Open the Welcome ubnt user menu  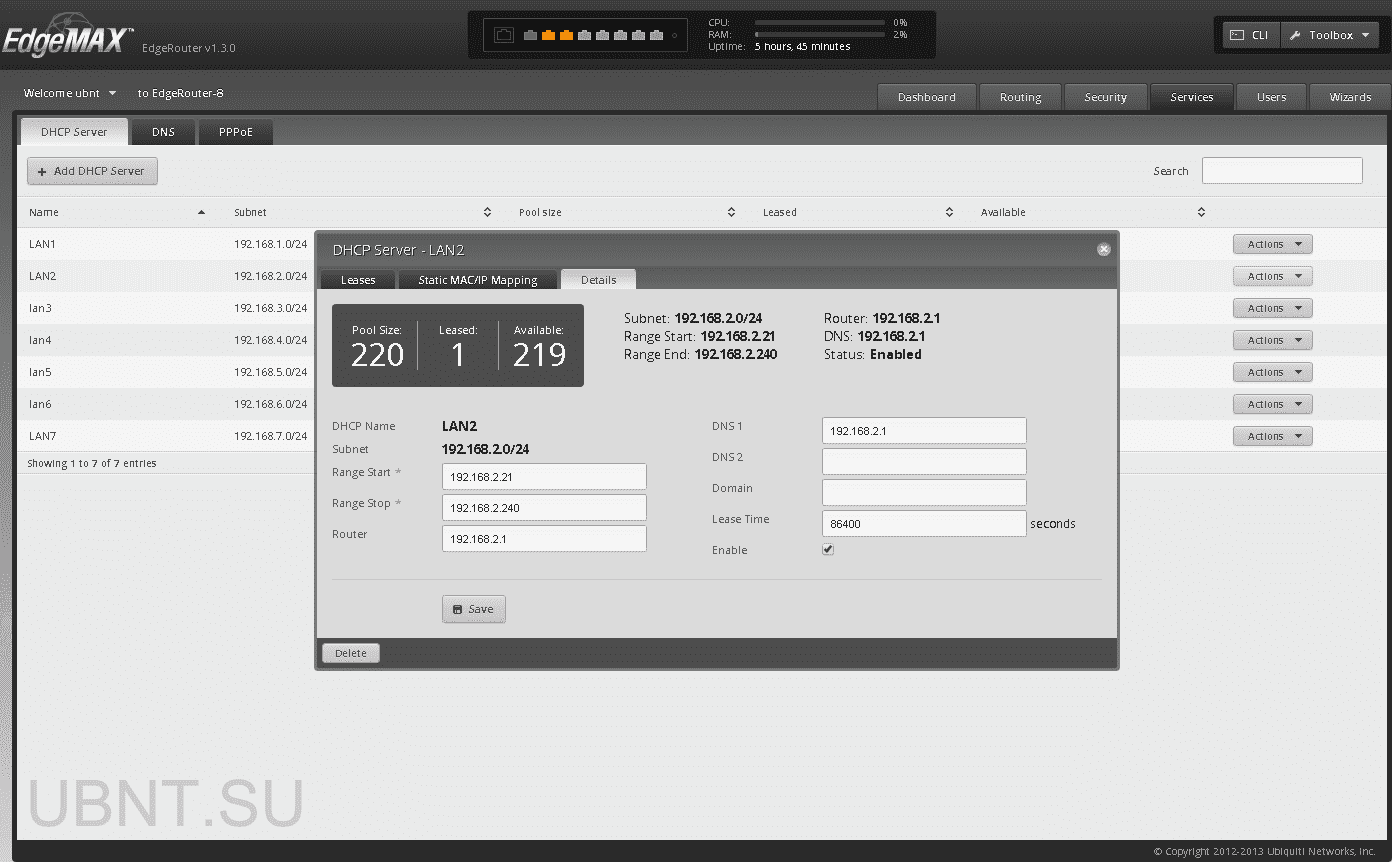click(70, 93)
